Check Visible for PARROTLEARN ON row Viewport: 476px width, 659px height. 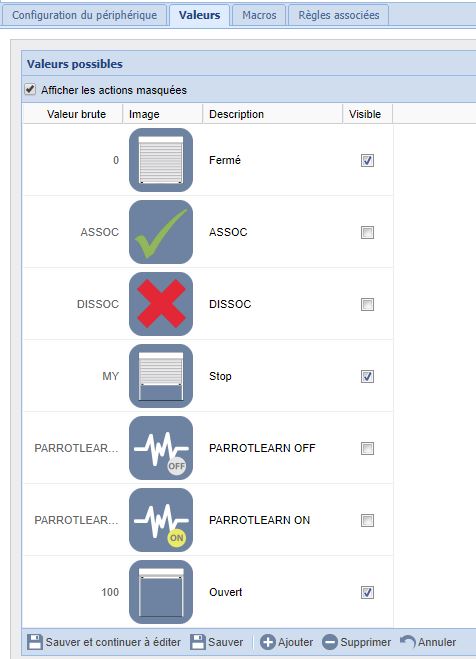[x=367, y=520]
